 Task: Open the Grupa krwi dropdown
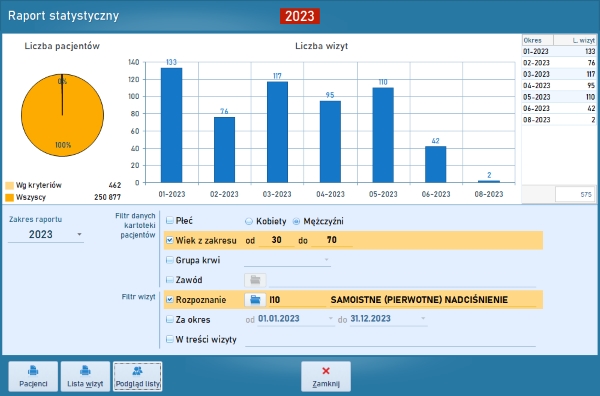[326, 260]
